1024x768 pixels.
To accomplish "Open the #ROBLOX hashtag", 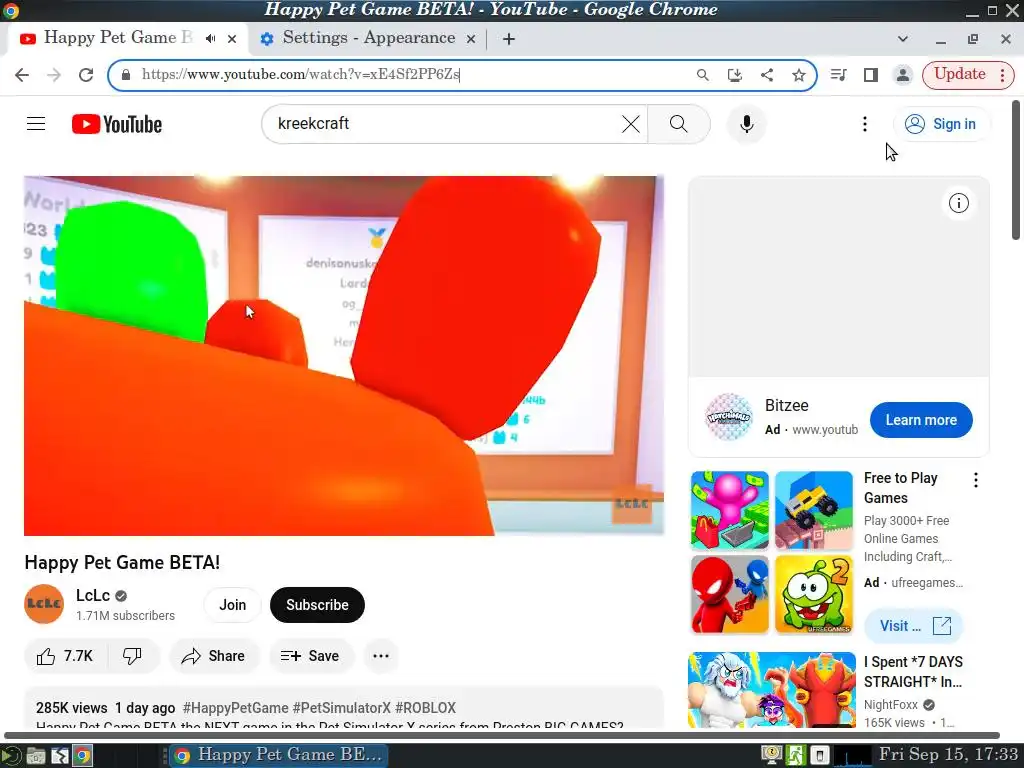I will coord(425,708).
